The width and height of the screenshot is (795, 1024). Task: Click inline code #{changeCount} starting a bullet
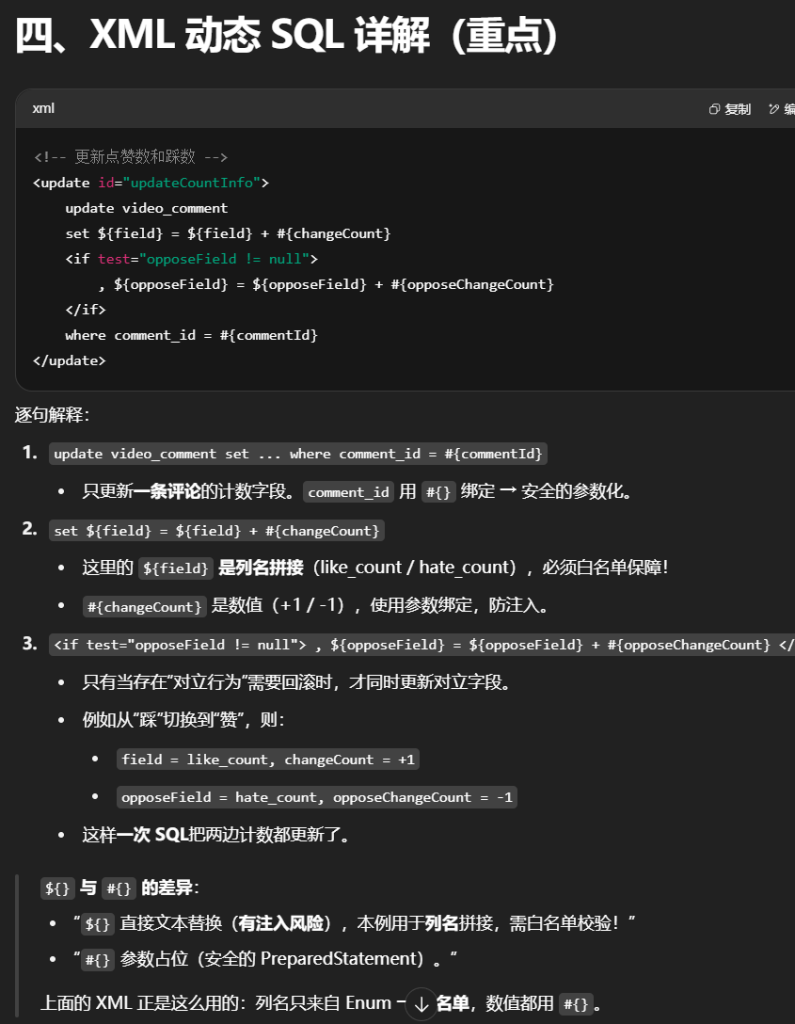click(144, 606)
